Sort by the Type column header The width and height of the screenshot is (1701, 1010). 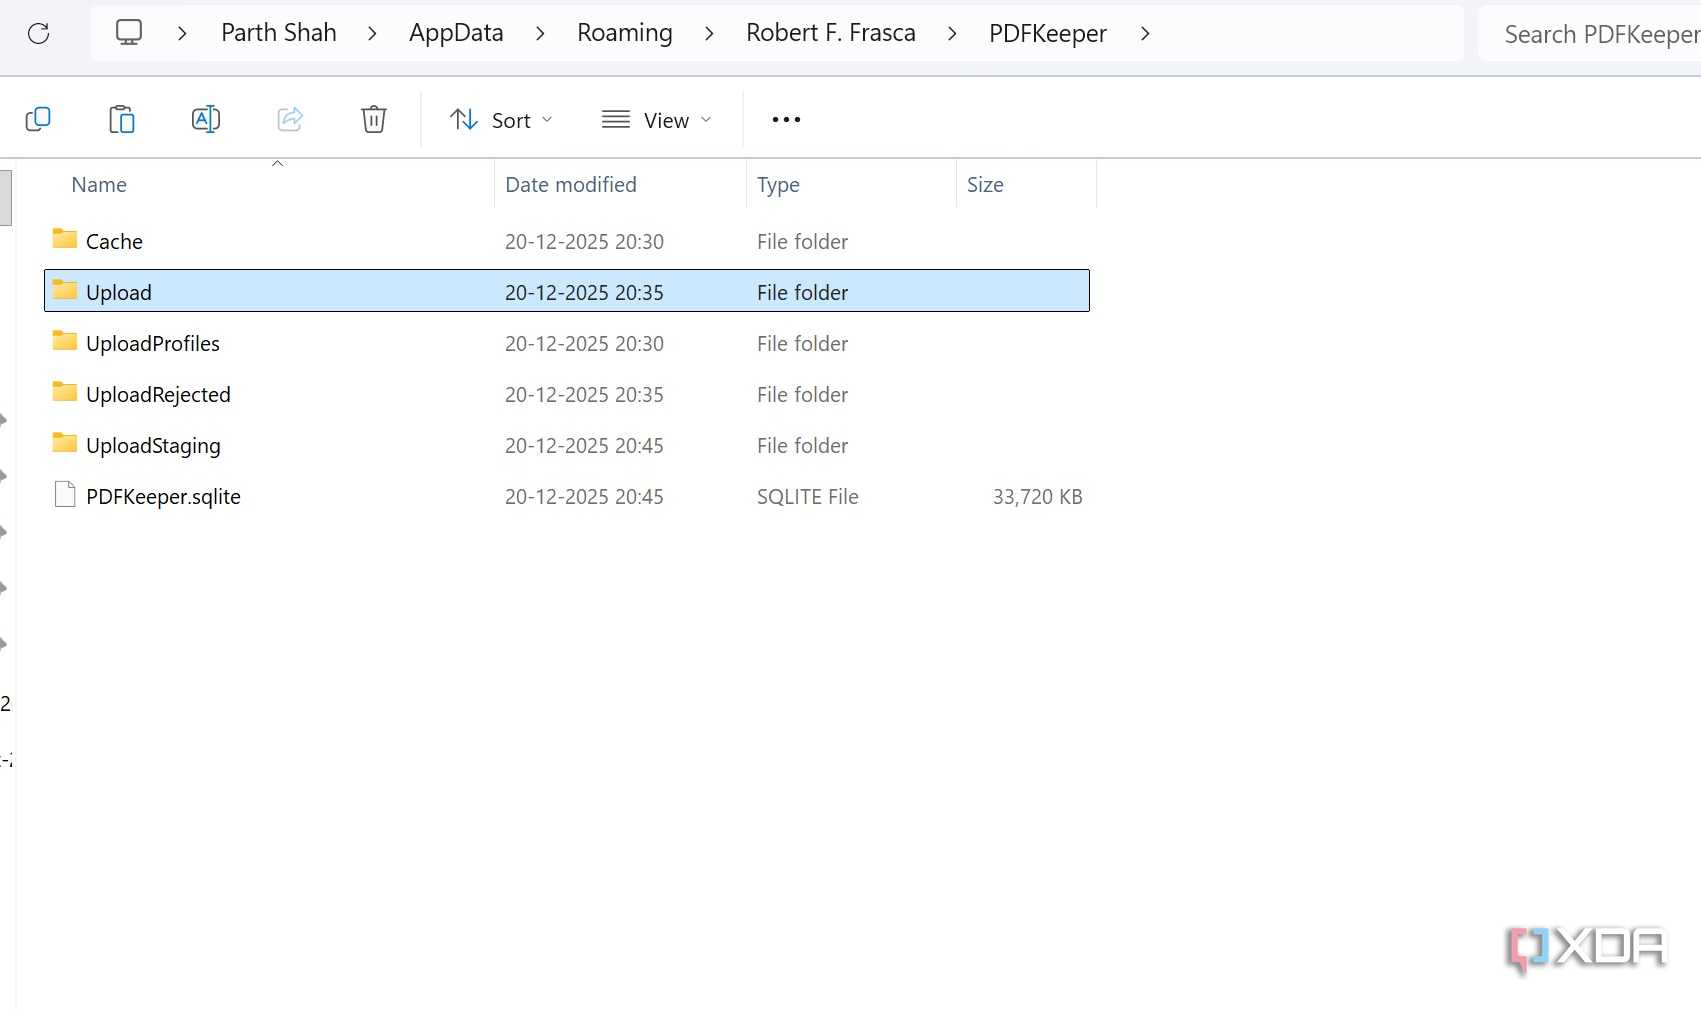click(x=778, y=185)
